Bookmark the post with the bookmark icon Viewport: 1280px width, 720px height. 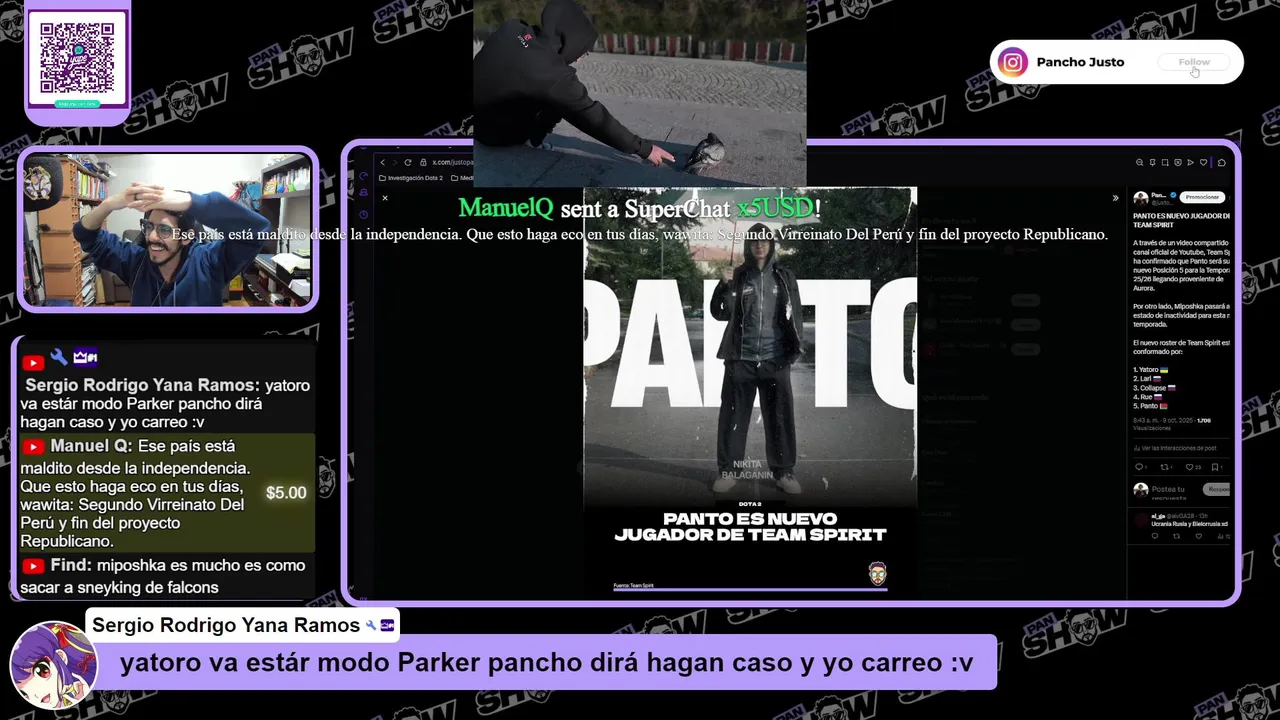coord(1215,467)
